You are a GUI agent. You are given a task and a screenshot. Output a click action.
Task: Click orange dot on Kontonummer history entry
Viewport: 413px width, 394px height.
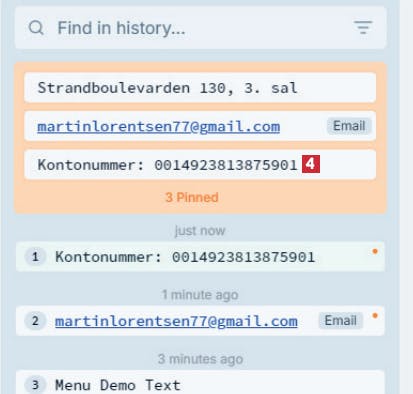pyautogui.click(x=375, y=251)
